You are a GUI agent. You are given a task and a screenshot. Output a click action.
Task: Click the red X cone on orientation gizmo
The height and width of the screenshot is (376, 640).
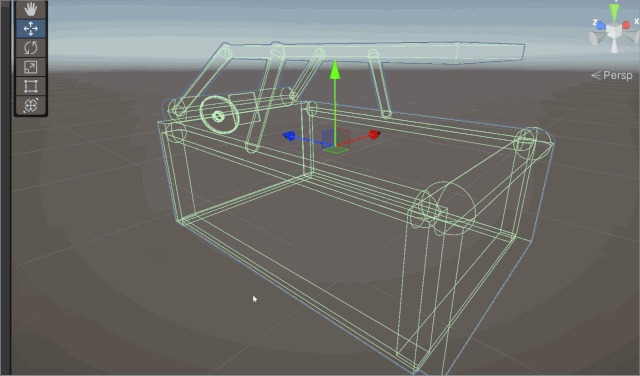626,25
